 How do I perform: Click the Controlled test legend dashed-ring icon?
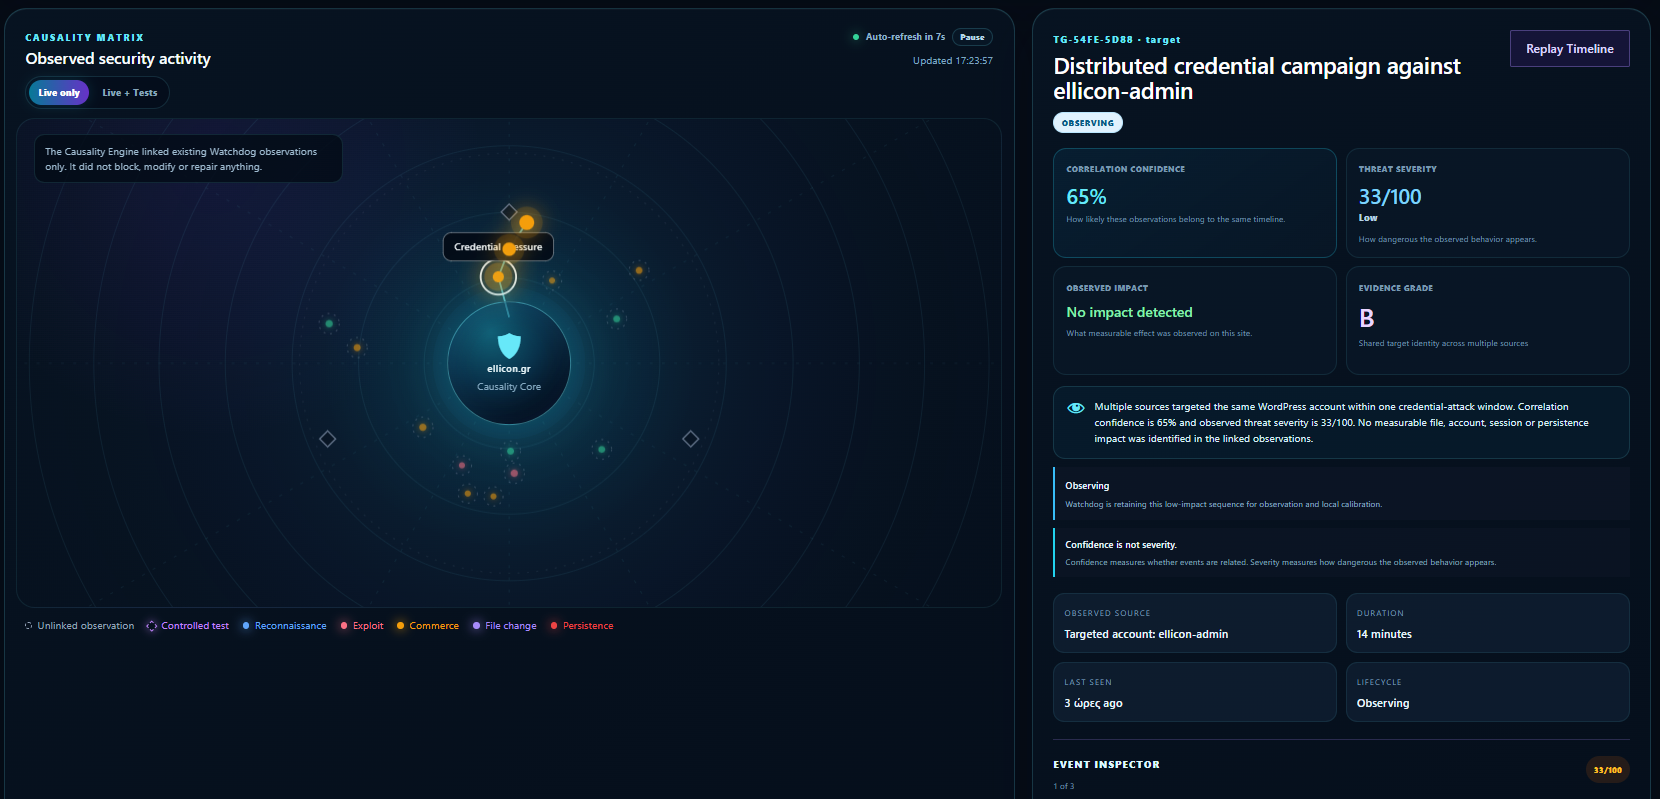152,626
